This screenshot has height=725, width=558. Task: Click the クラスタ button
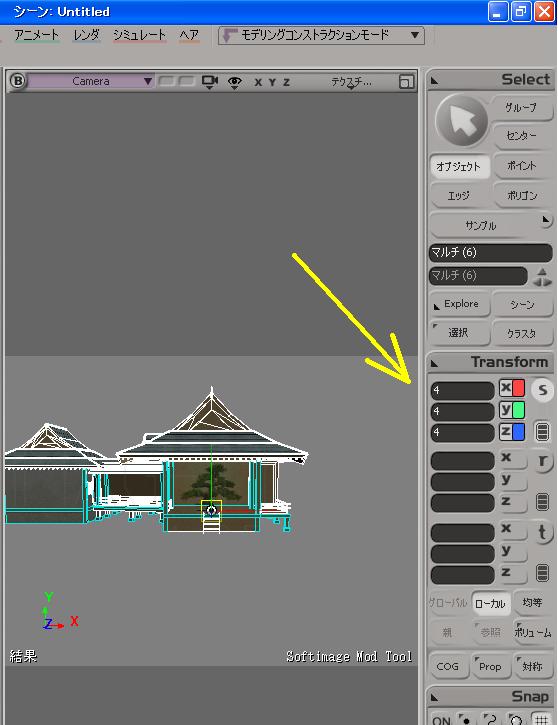(522, 333)
